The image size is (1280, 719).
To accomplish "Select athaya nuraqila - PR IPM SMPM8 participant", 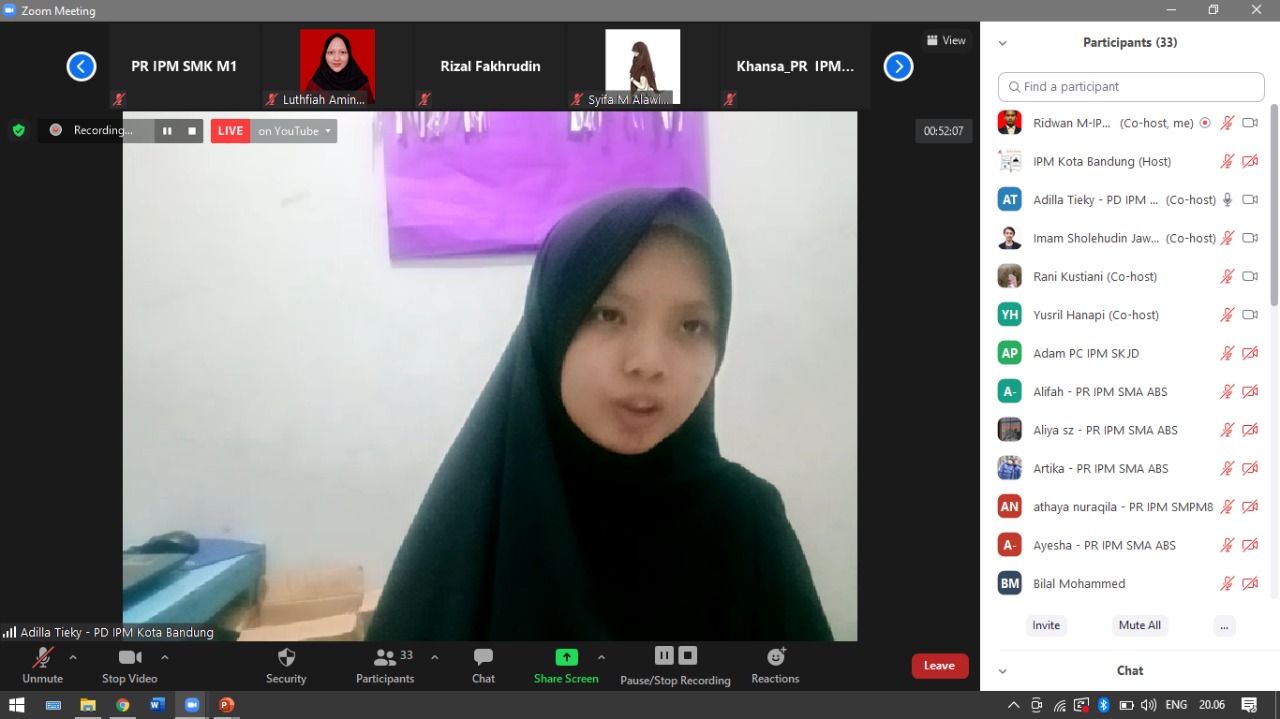I will click(1131, 507).
